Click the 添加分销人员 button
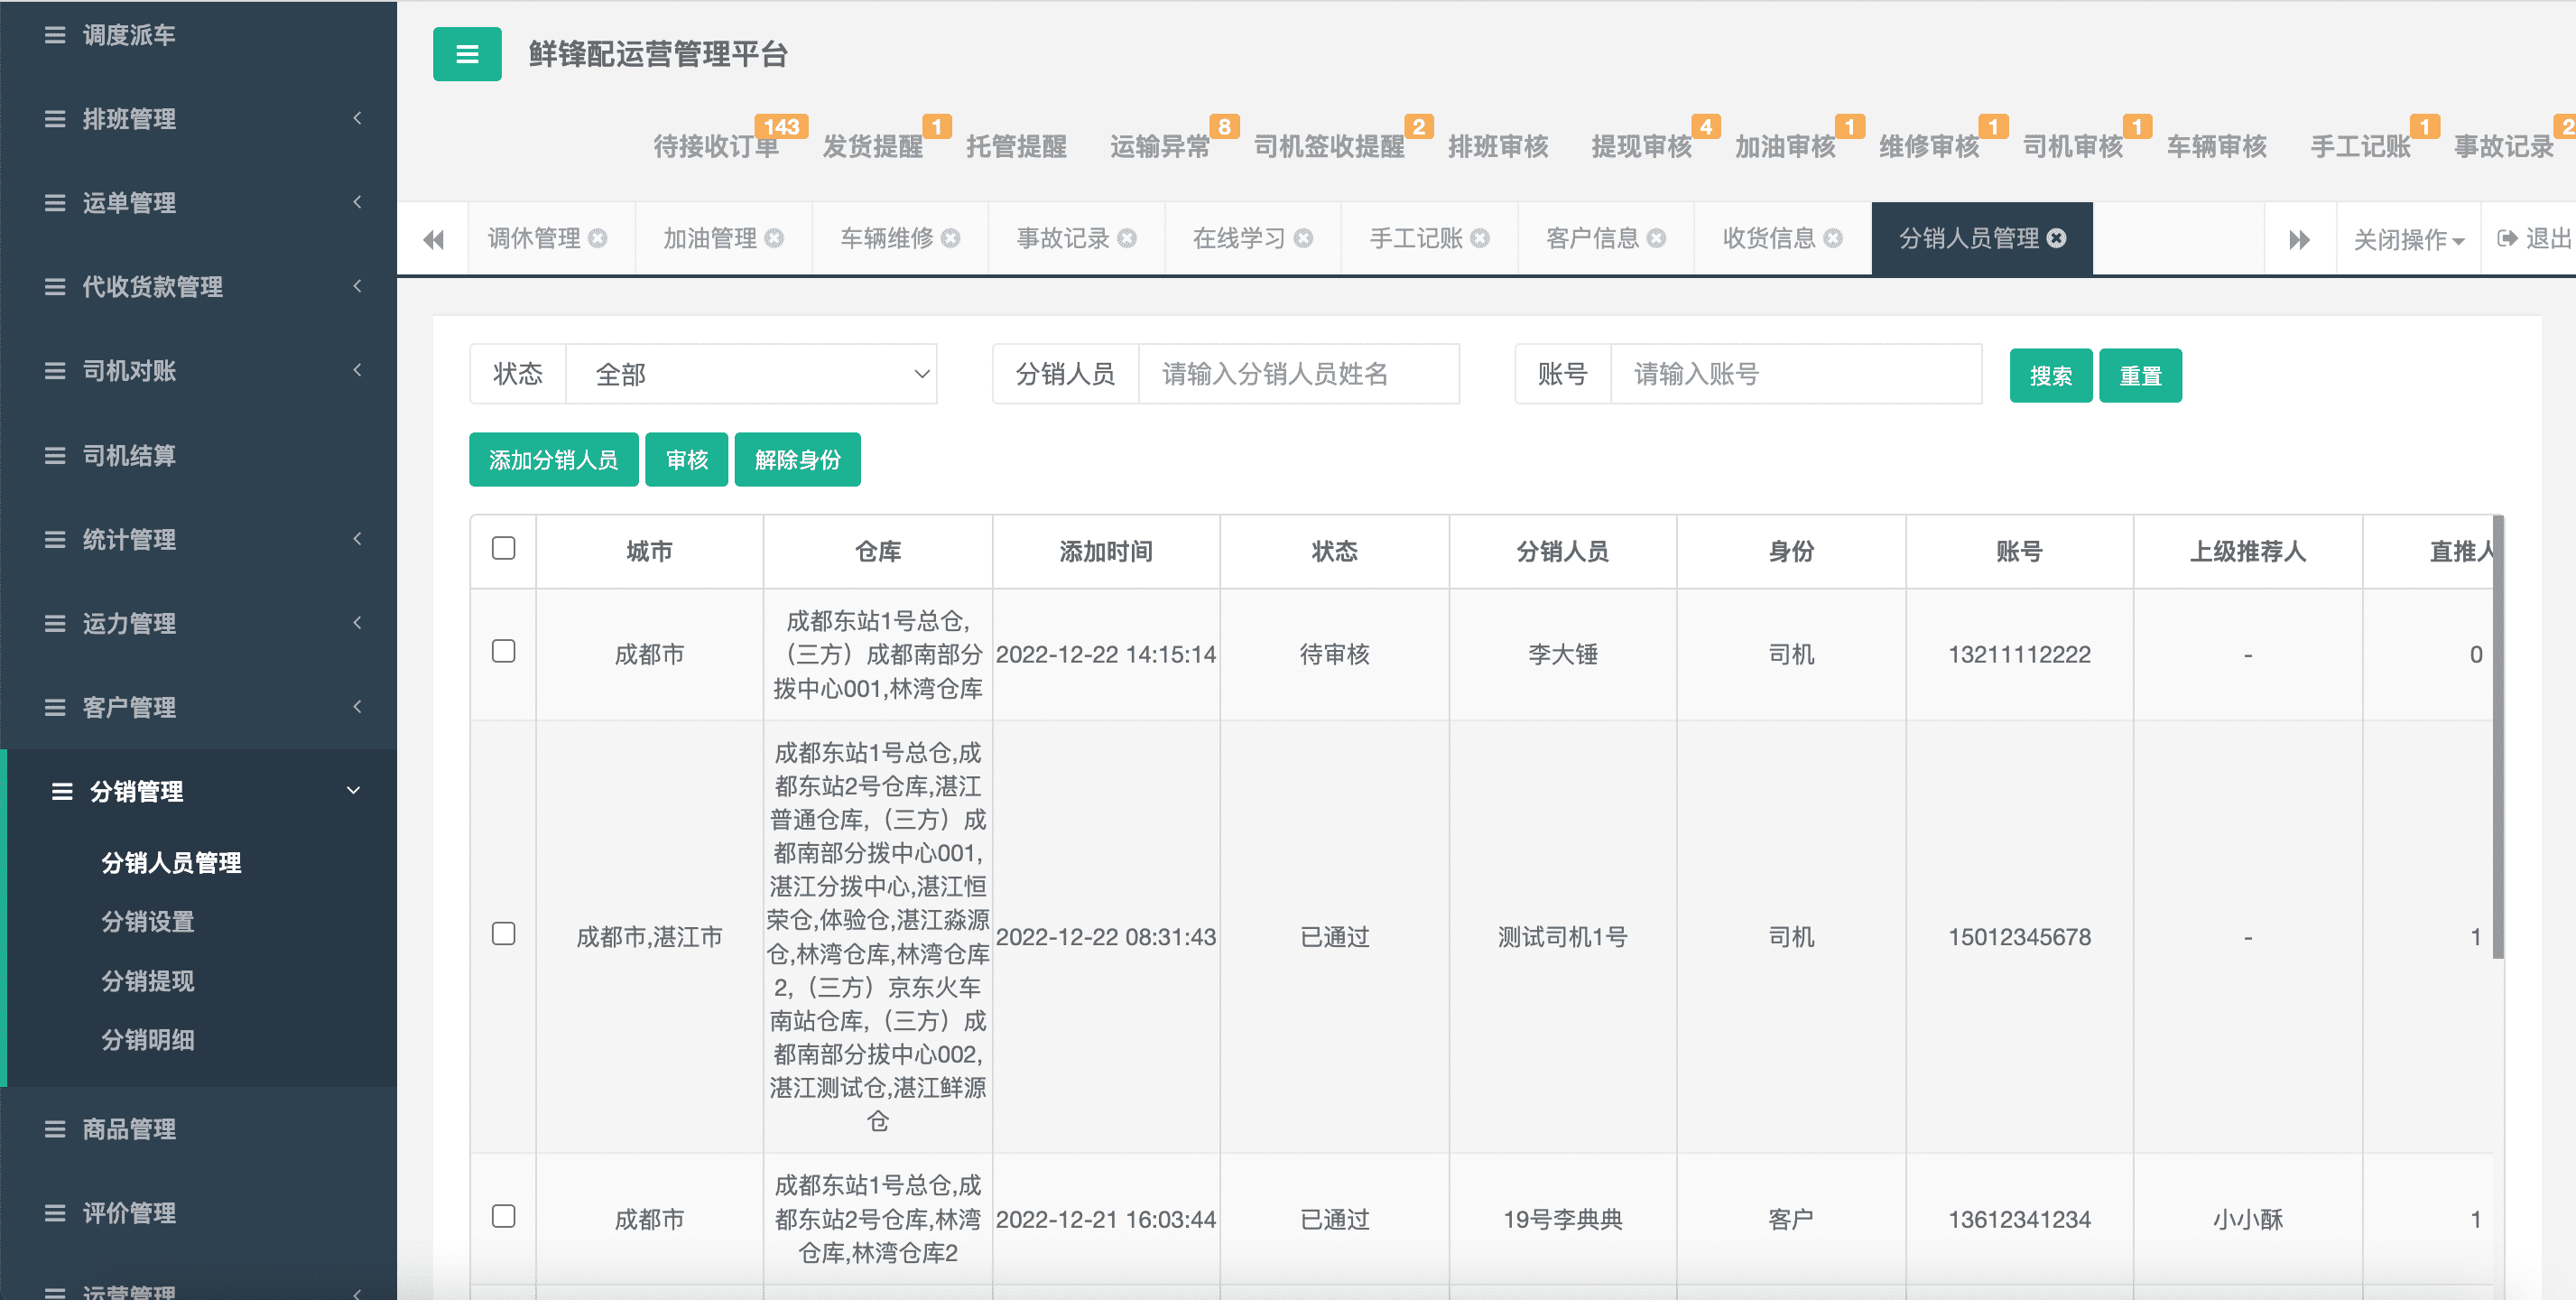 click(553, 459)
